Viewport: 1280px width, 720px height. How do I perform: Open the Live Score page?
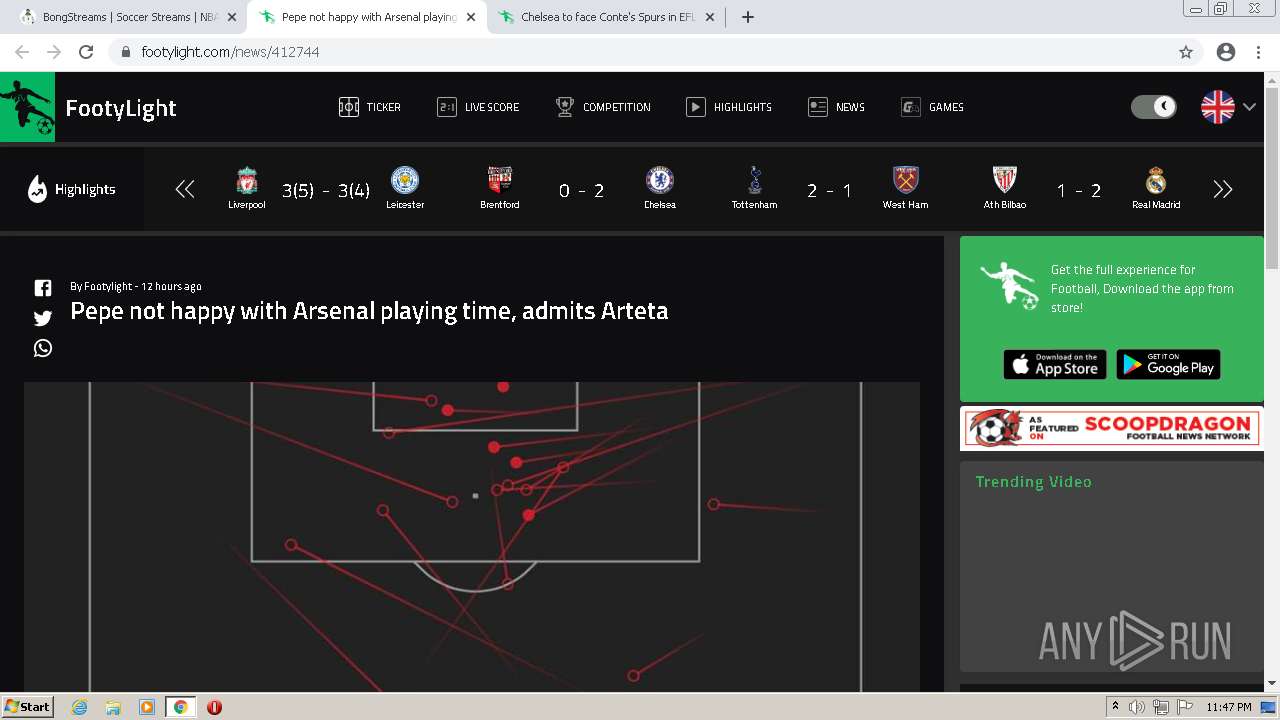pos(478,107)
